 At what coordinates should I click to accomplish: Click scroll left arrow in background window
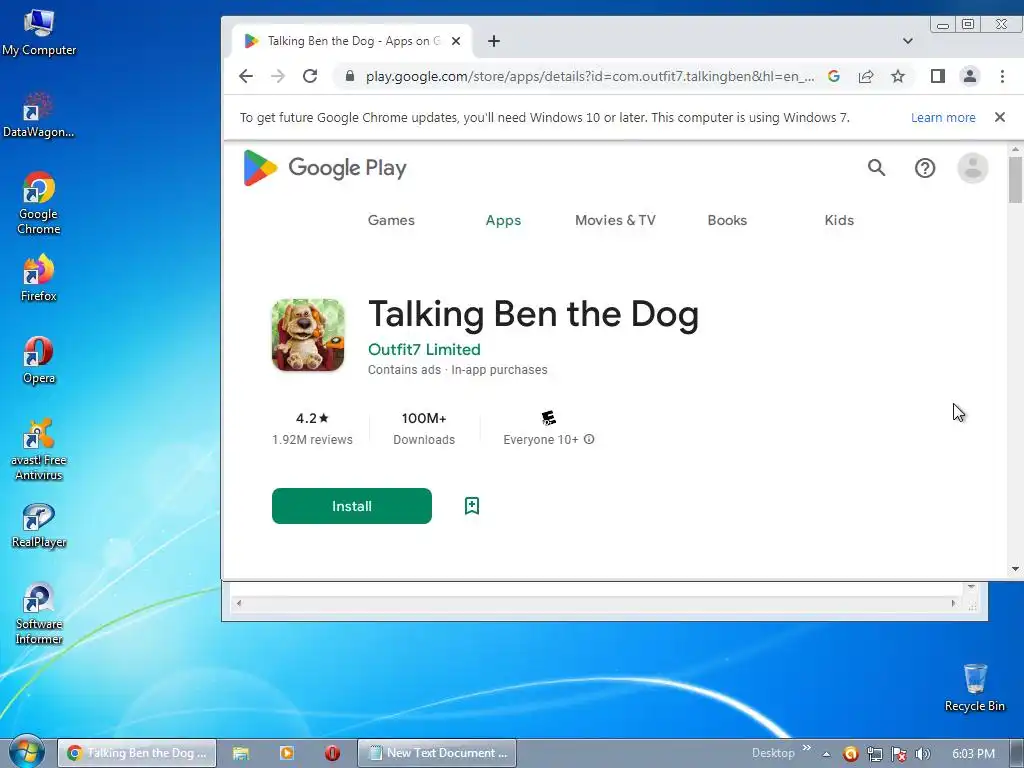click(x=239, y=603)
